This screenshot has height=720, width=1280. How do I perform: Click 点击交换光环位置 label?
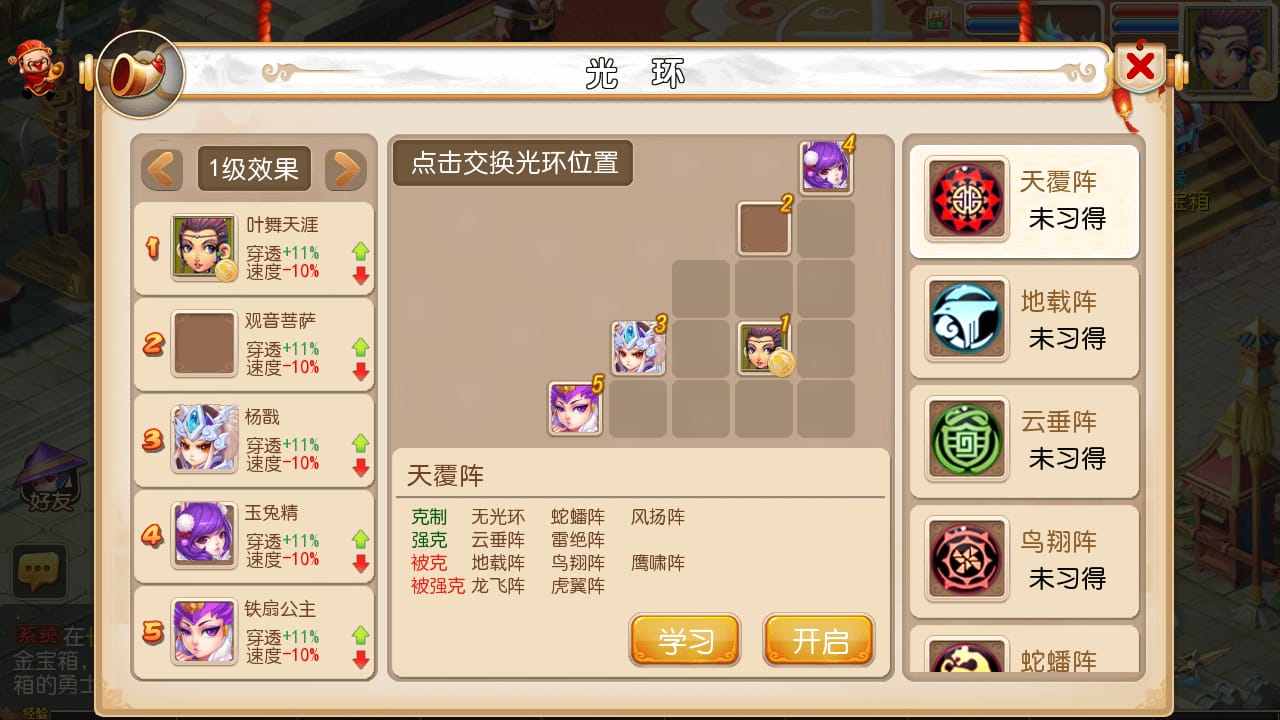coord(513,163)
